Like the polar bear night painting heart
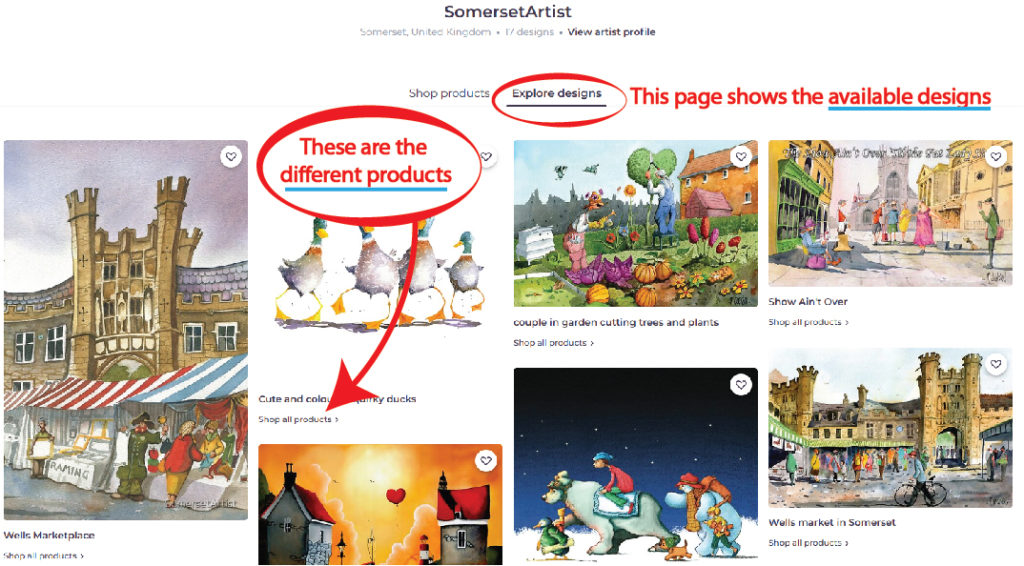This screenshot has height=566, width=1024. (741, 385)
